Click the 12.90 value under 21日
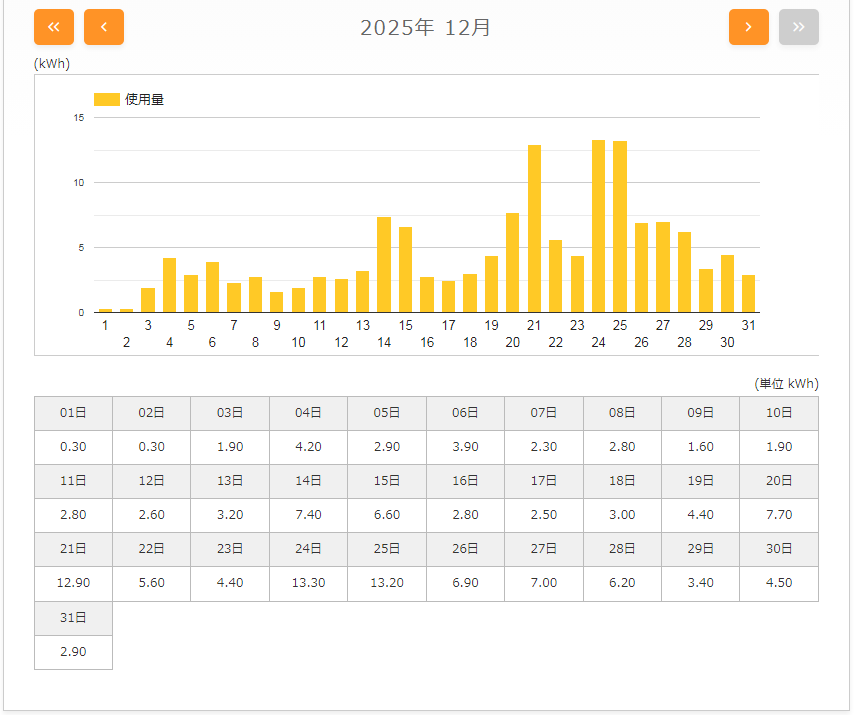Image resolution: width=856 pixels, height=715 pixels. tap(73, 583)
